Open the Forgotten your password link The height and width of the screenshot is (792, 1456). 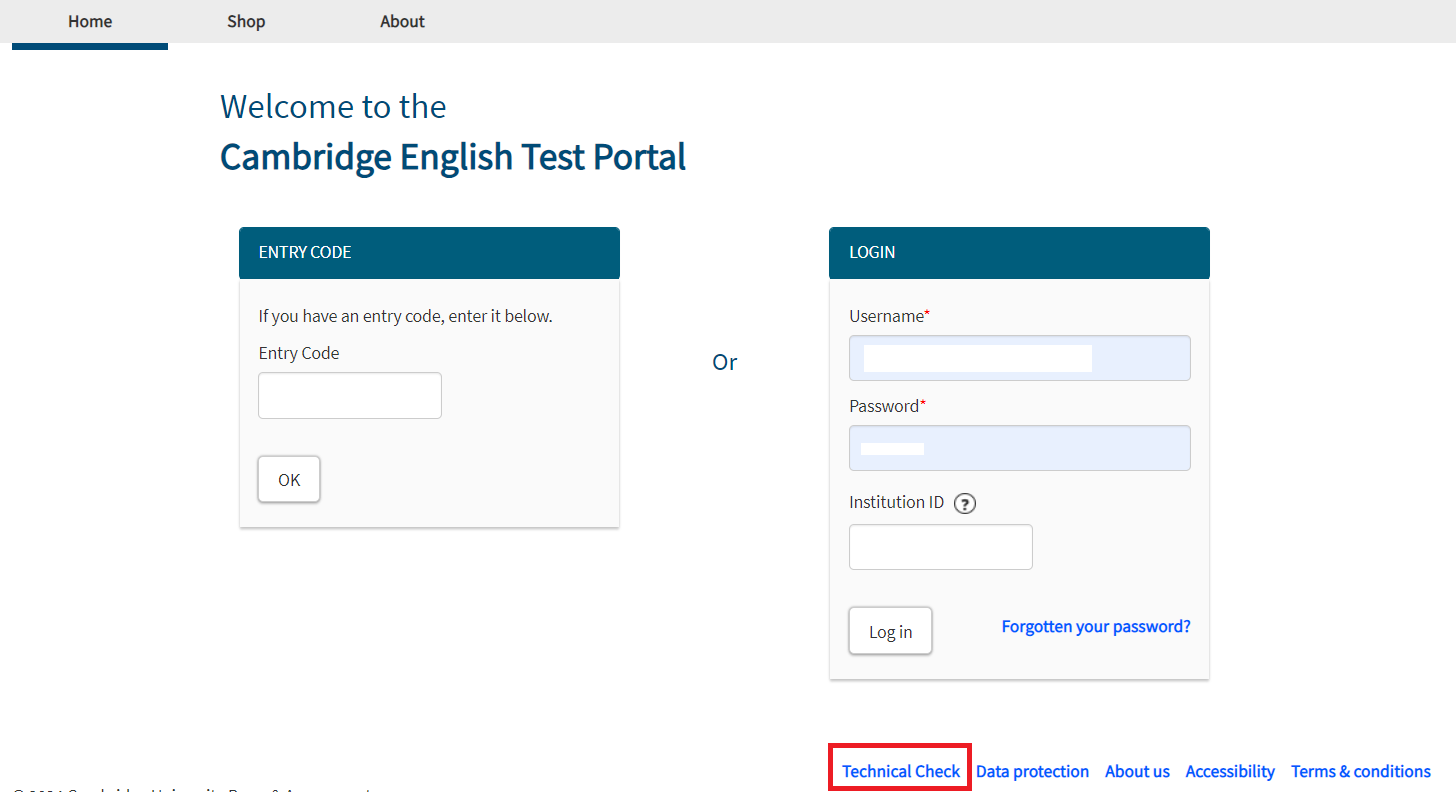pyautogui.click(x=1096, y=627)
